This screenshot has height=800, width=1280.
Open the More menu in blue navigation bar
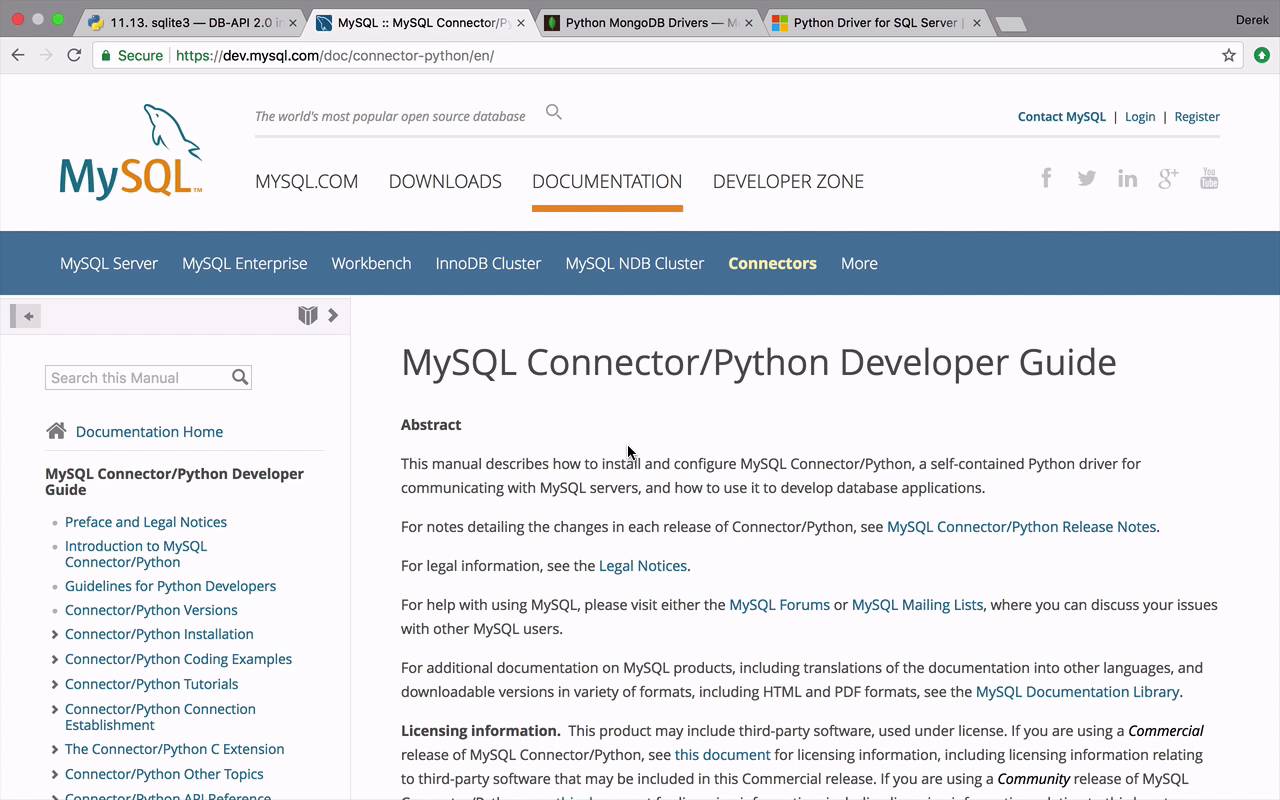859,263
